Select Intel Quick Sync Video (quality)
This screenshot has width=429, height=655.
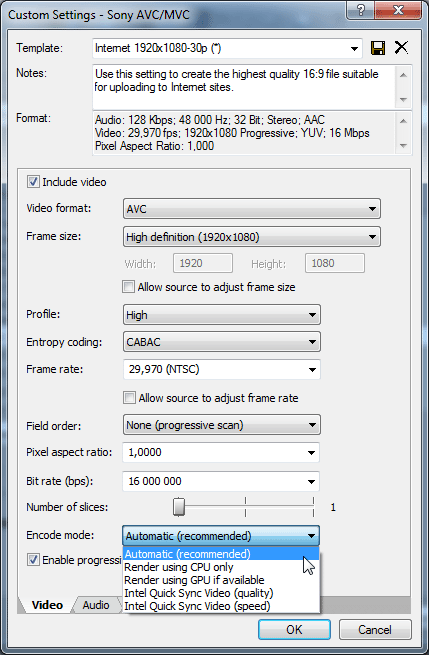point(221,593)
